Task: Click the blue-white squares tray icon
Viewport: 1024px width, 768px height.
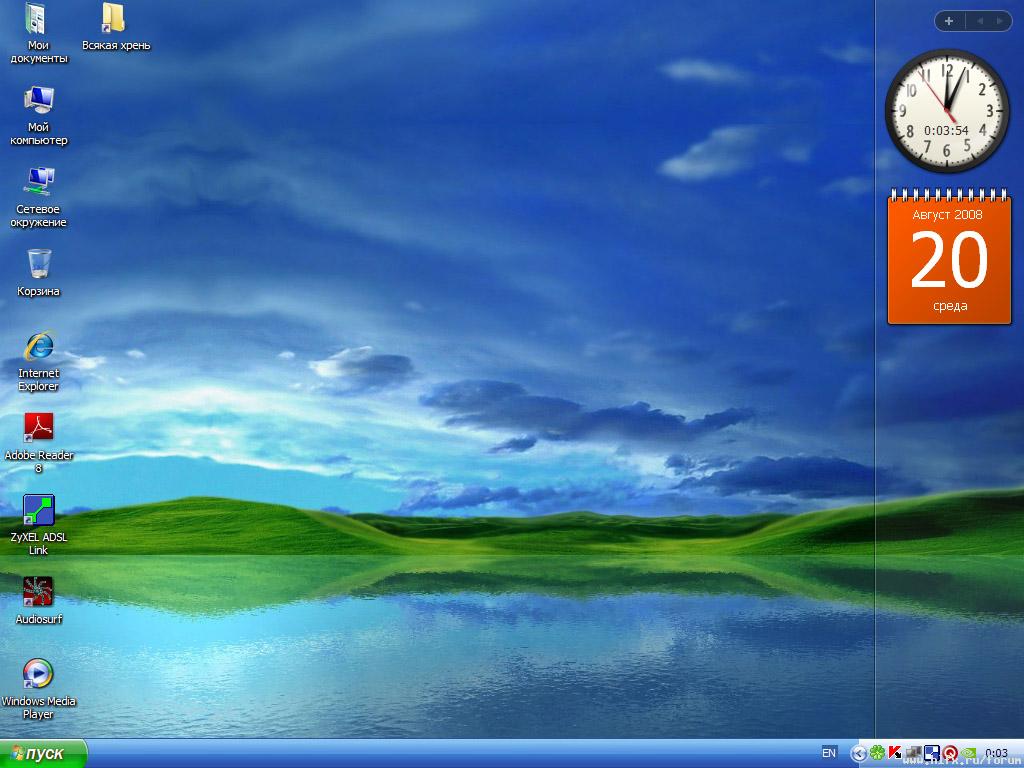Action: (932, 753)
